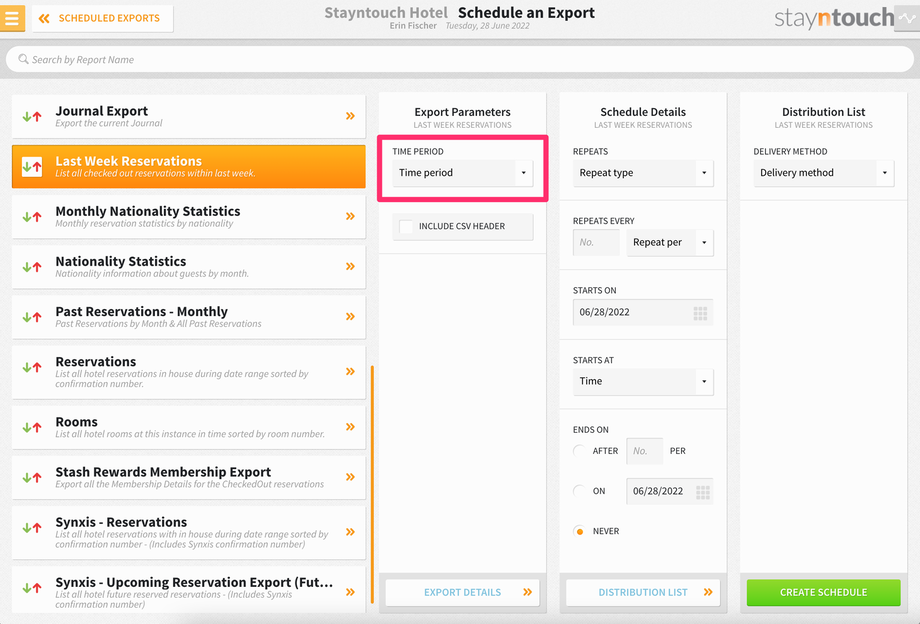The width and height of the screenshot is (920, 624).
Task: Open Journal Export chevron
Action: pos(350,116)
